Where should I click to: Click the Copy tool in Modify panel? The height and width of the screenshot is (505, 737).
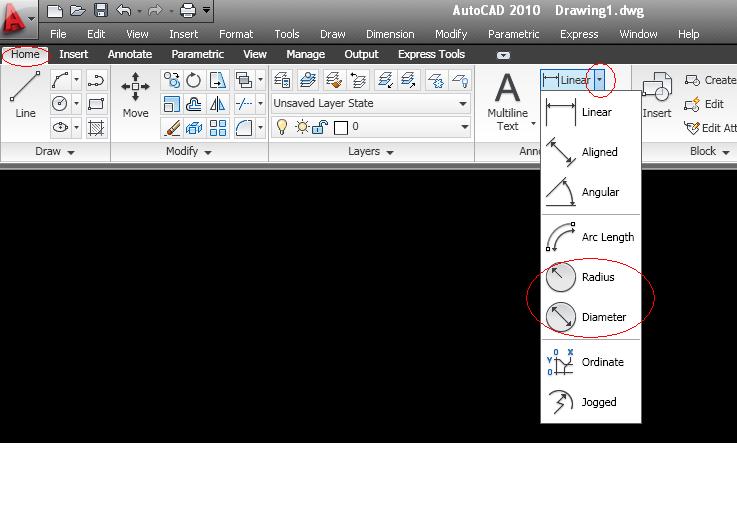click(x=172, y=80)
